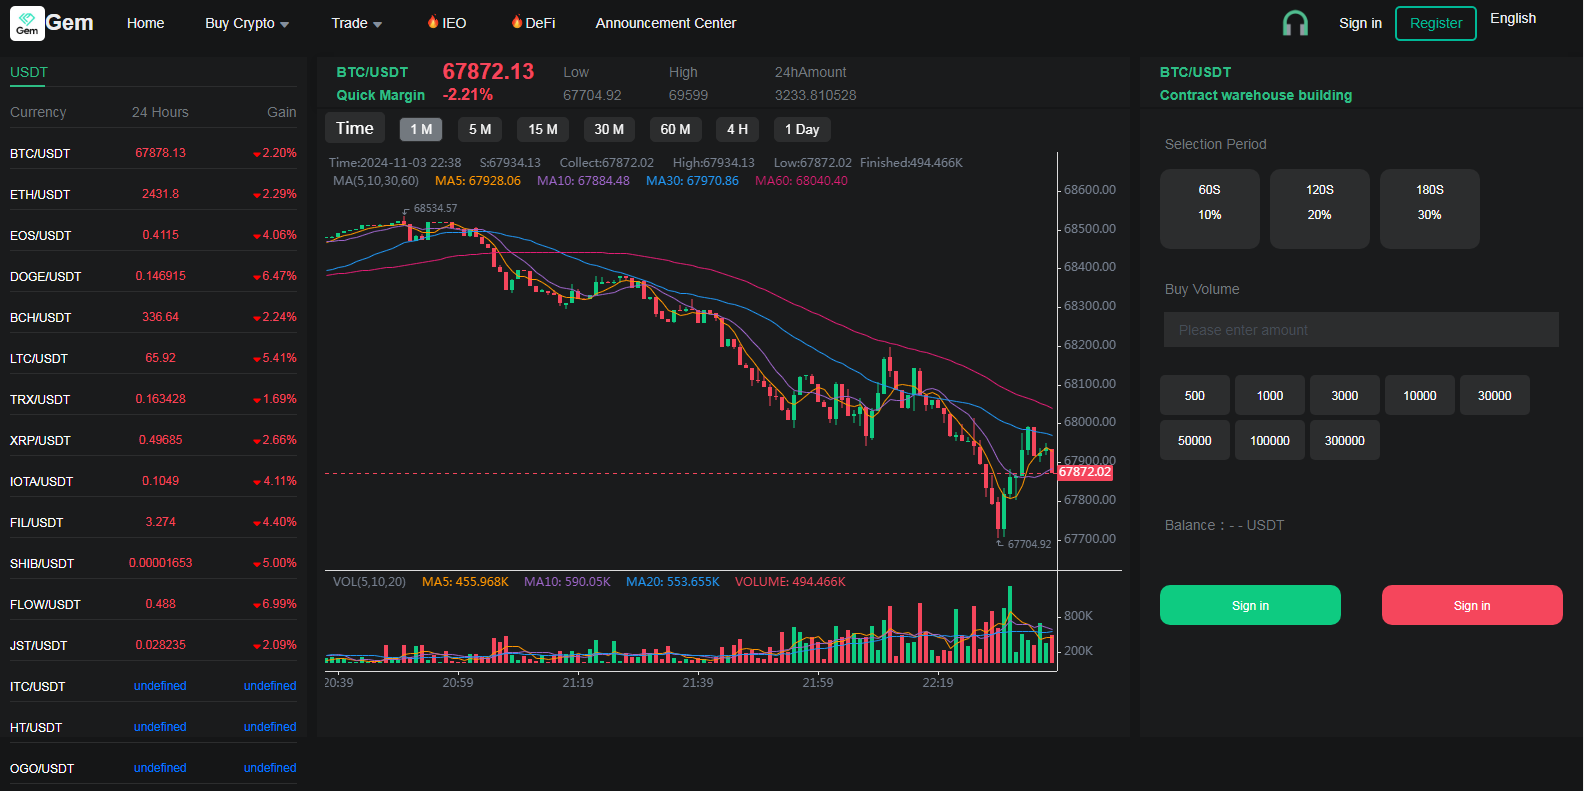Select the 60S 10% period option
The width and height of the screenshot is (1584, 791).
pos(1209,208)
